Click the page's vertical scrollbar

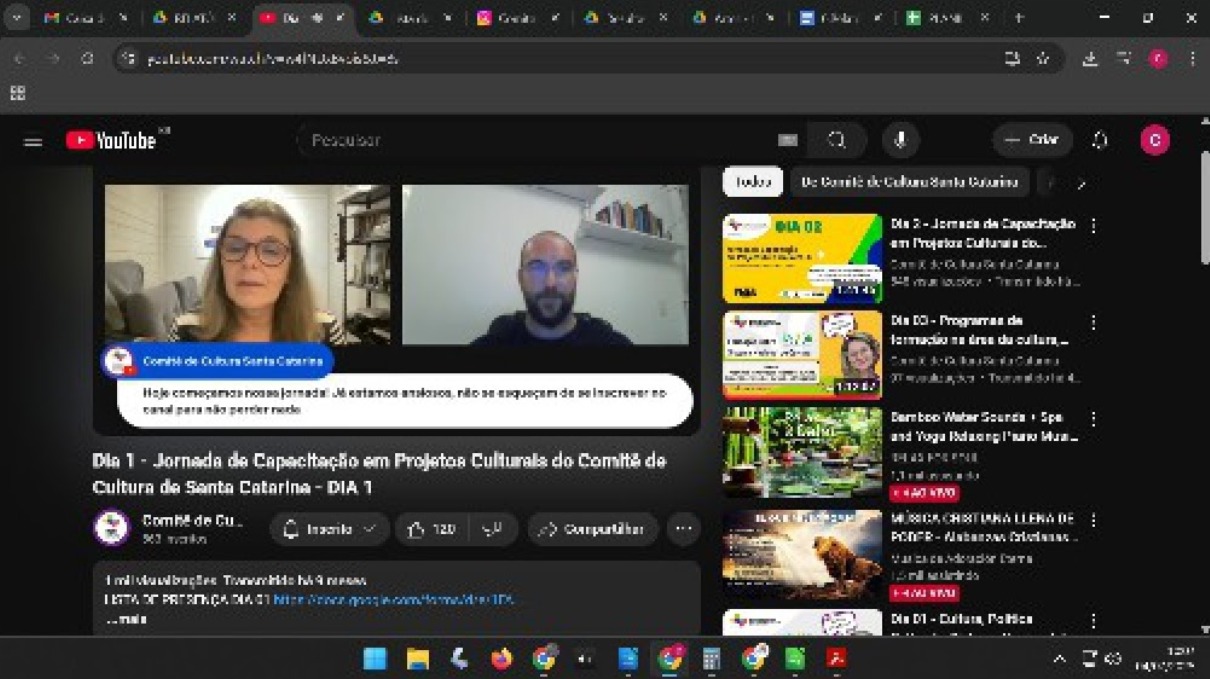(1204, 210)
